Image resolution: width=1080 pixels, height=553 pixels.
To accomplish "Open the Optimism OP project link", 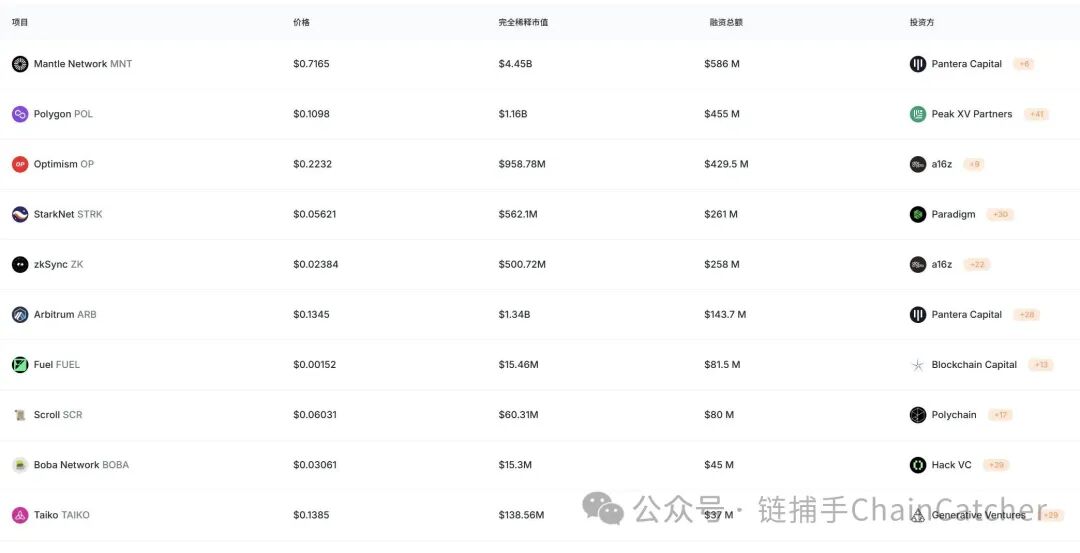I will point(63,165).
